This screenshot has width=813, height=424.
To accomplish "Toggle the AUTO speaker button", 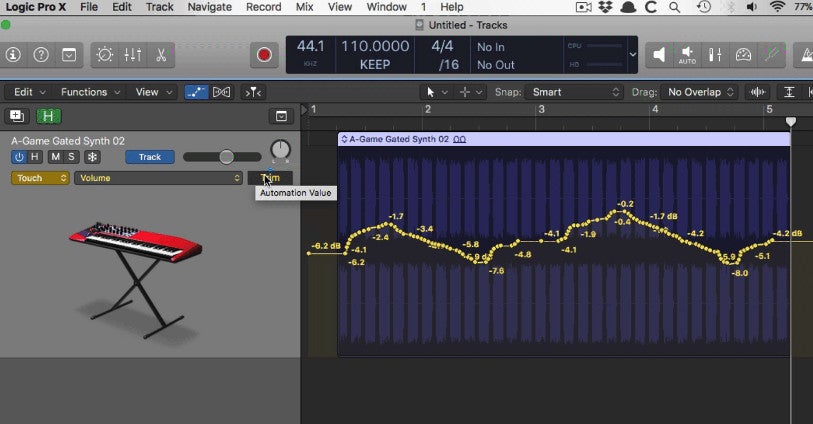I will [687, 54].
